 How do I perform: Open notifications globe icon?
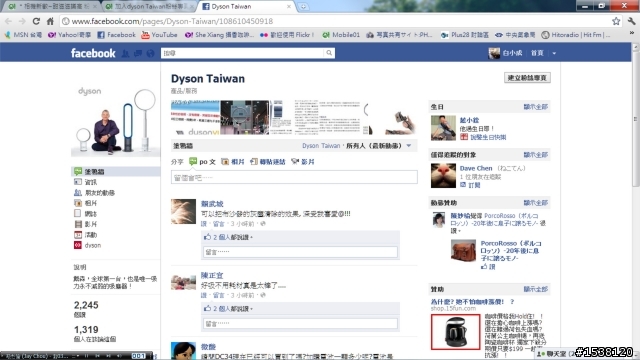(151, 53)
